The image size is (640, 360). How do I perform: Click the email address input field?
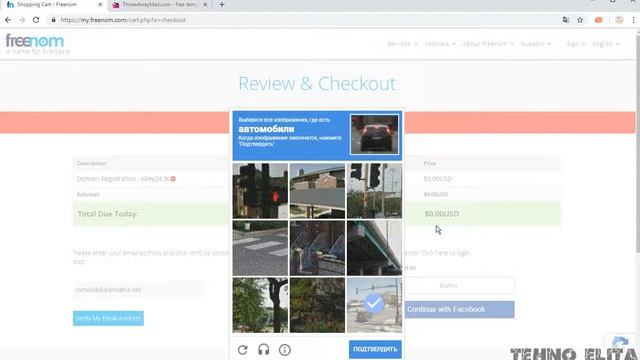tap(138, 290)
